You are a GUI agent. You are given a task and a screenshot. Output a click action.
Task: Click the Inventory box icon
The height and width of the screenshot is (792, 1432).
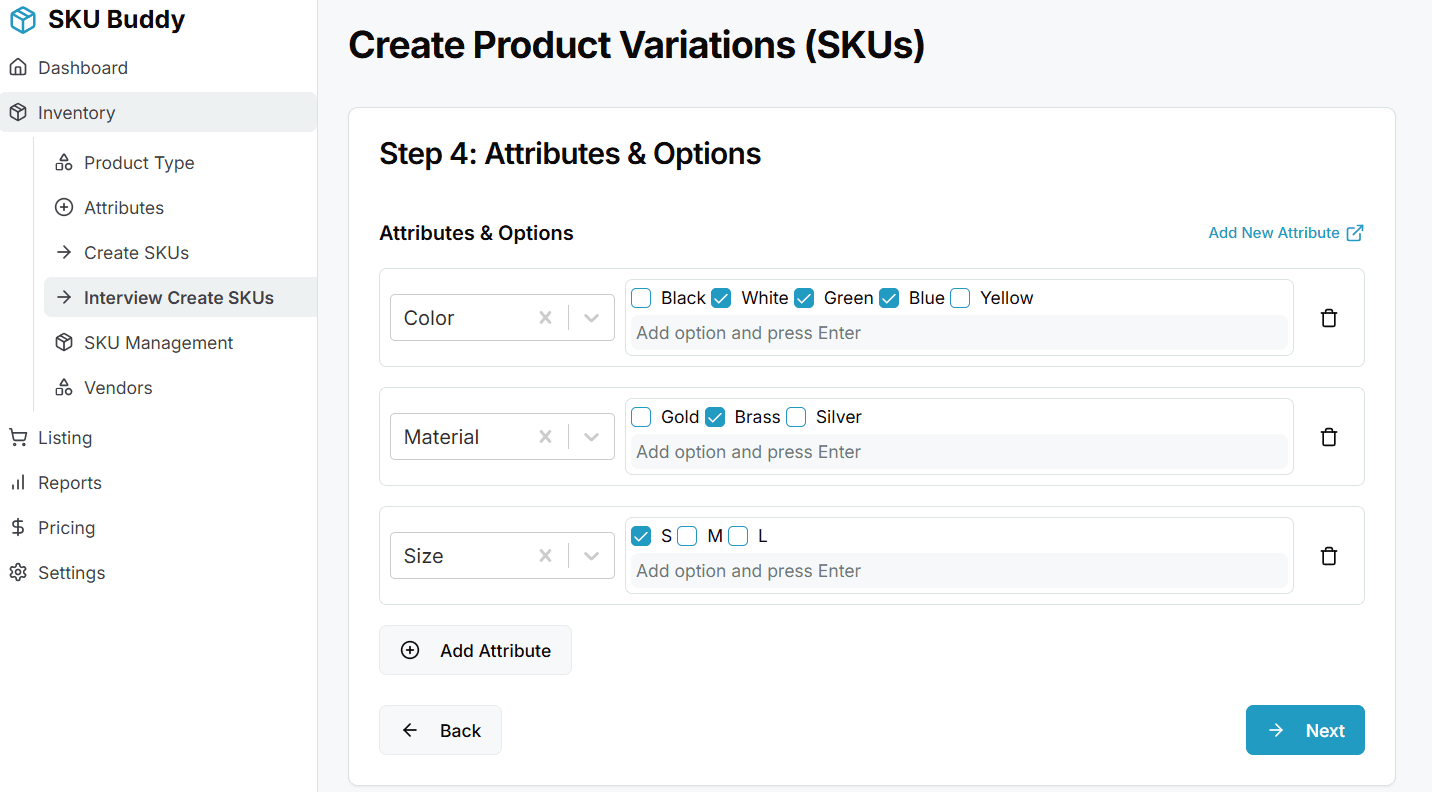(20, 112)
